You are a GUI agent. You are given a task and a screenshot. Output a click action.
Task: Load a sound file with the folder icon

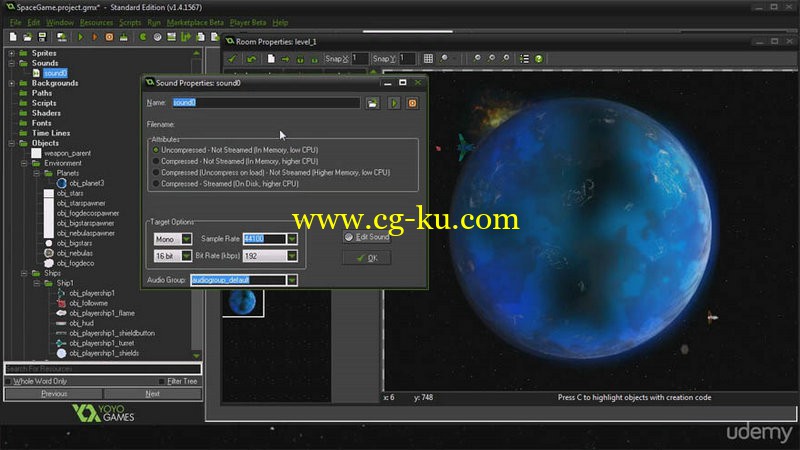pos(372,103)
